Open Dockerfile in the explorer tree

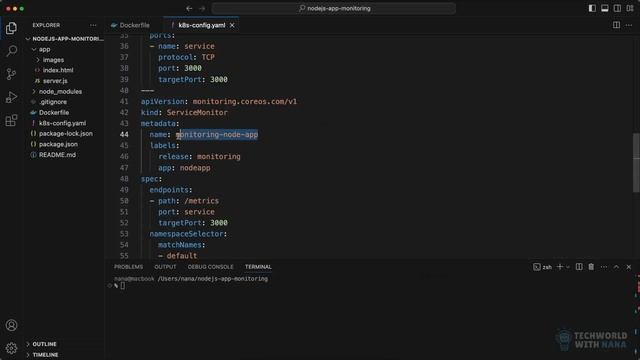point(54,113)
